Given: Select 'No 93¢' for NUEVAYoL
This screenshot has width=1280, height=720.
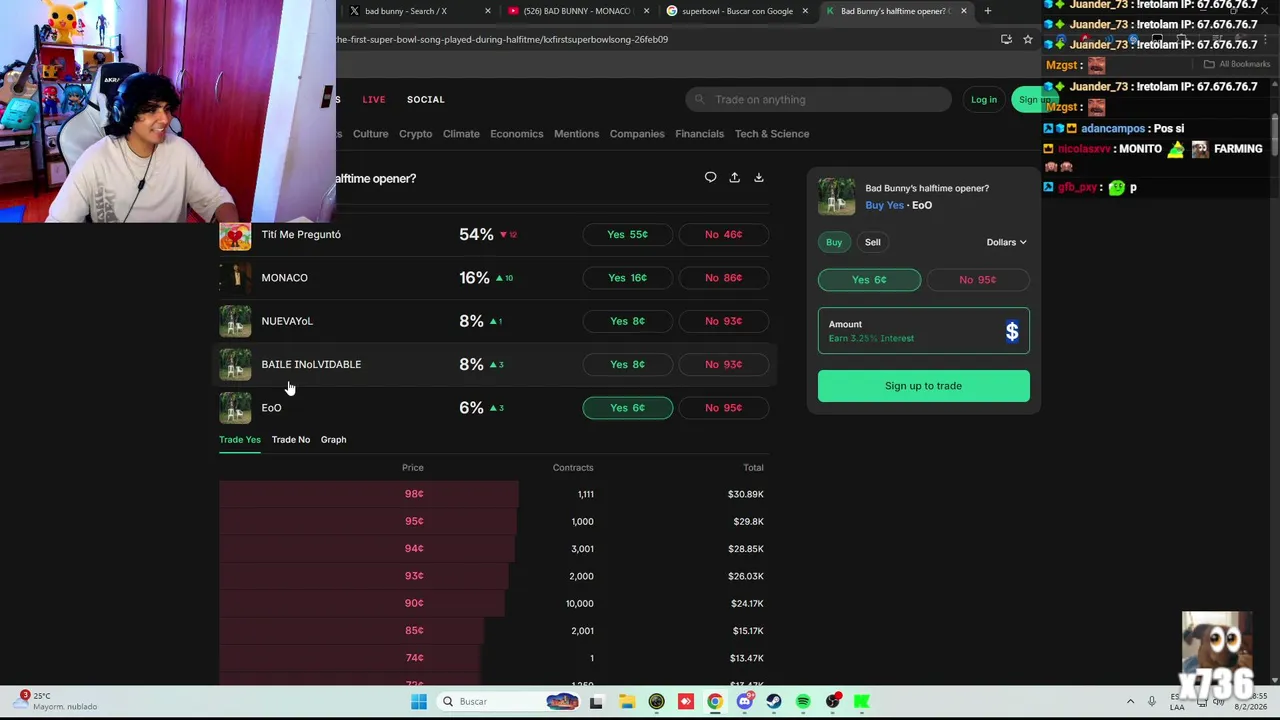Looking at the screenshot, I should point(723,321).
